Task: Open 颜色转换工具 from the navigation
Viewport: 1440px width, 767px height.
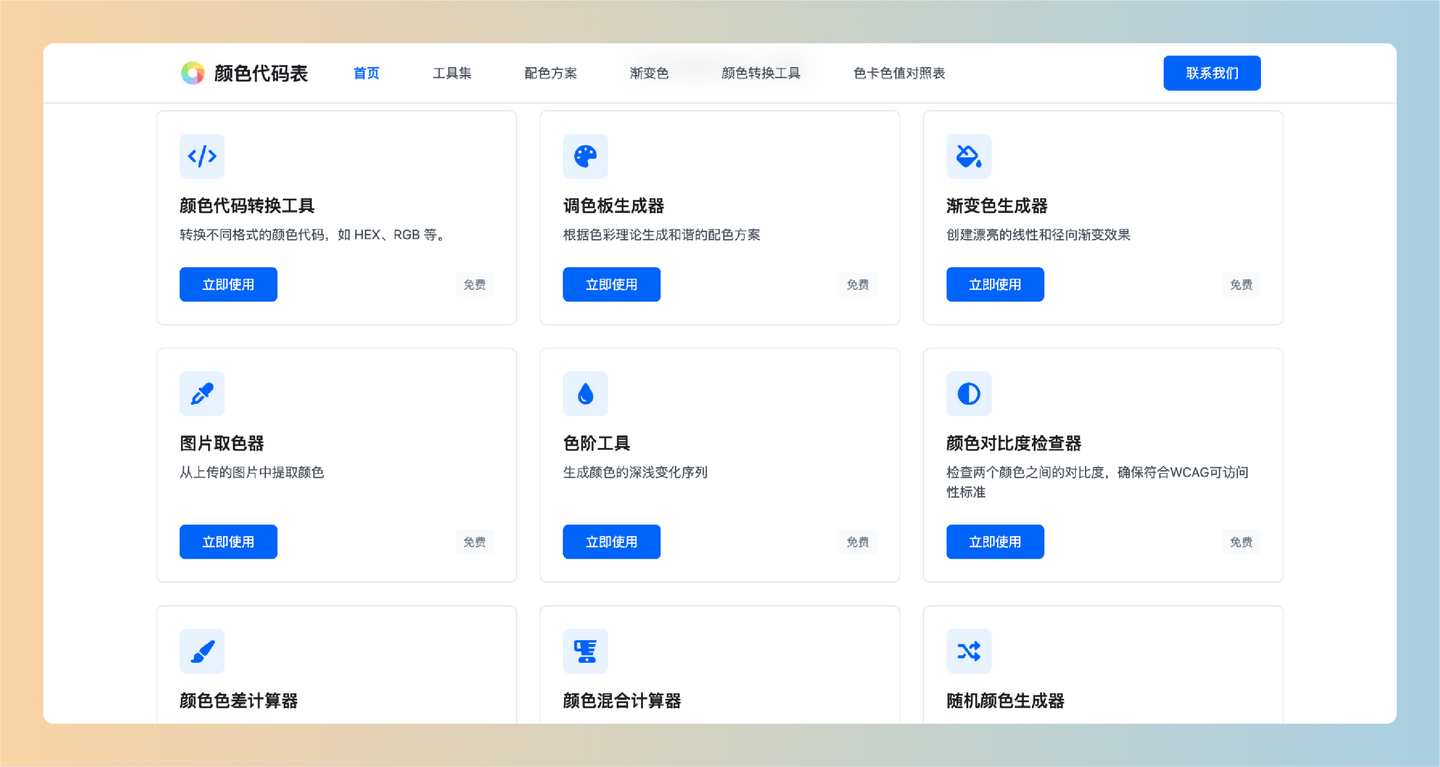Action: click(761, 73)
